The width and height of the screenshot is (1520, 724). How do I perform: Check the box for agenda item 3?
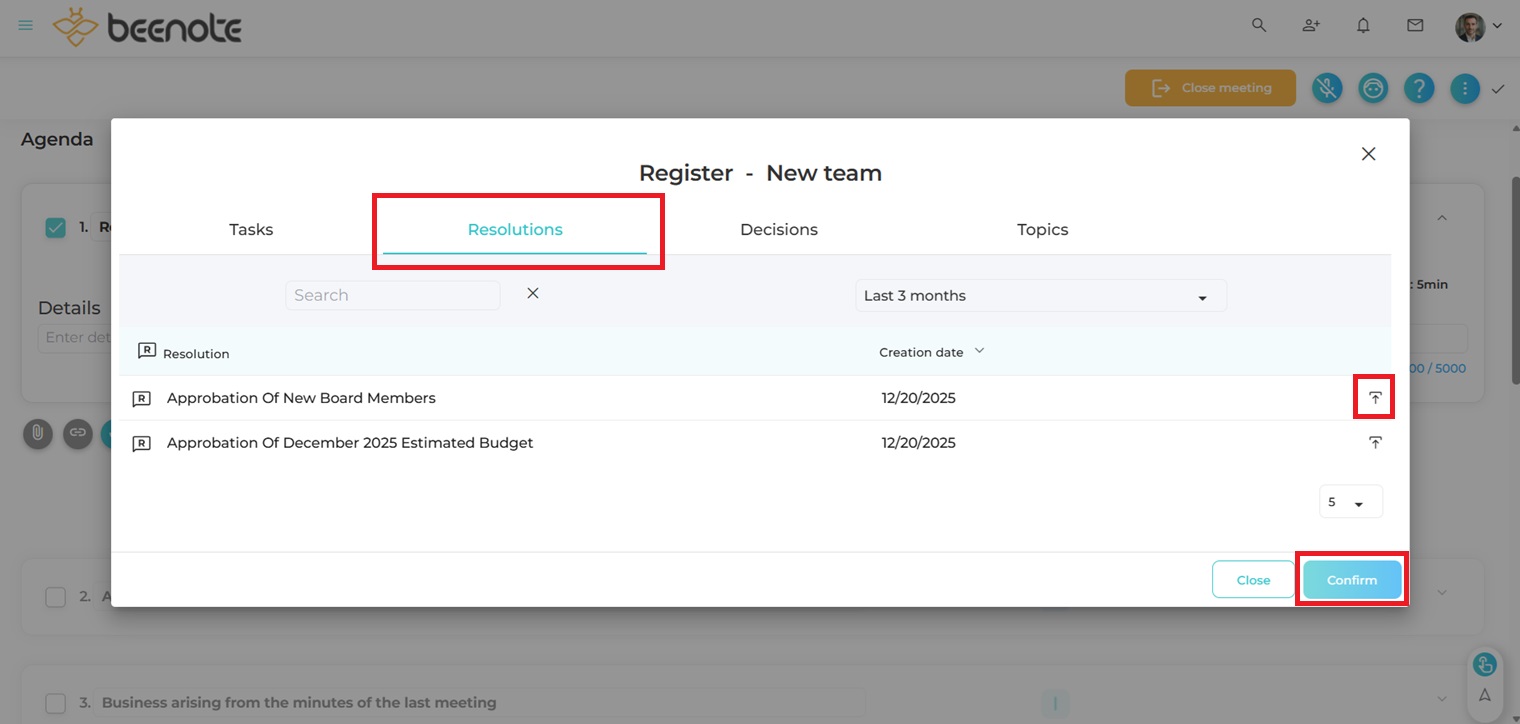point(56,703)
